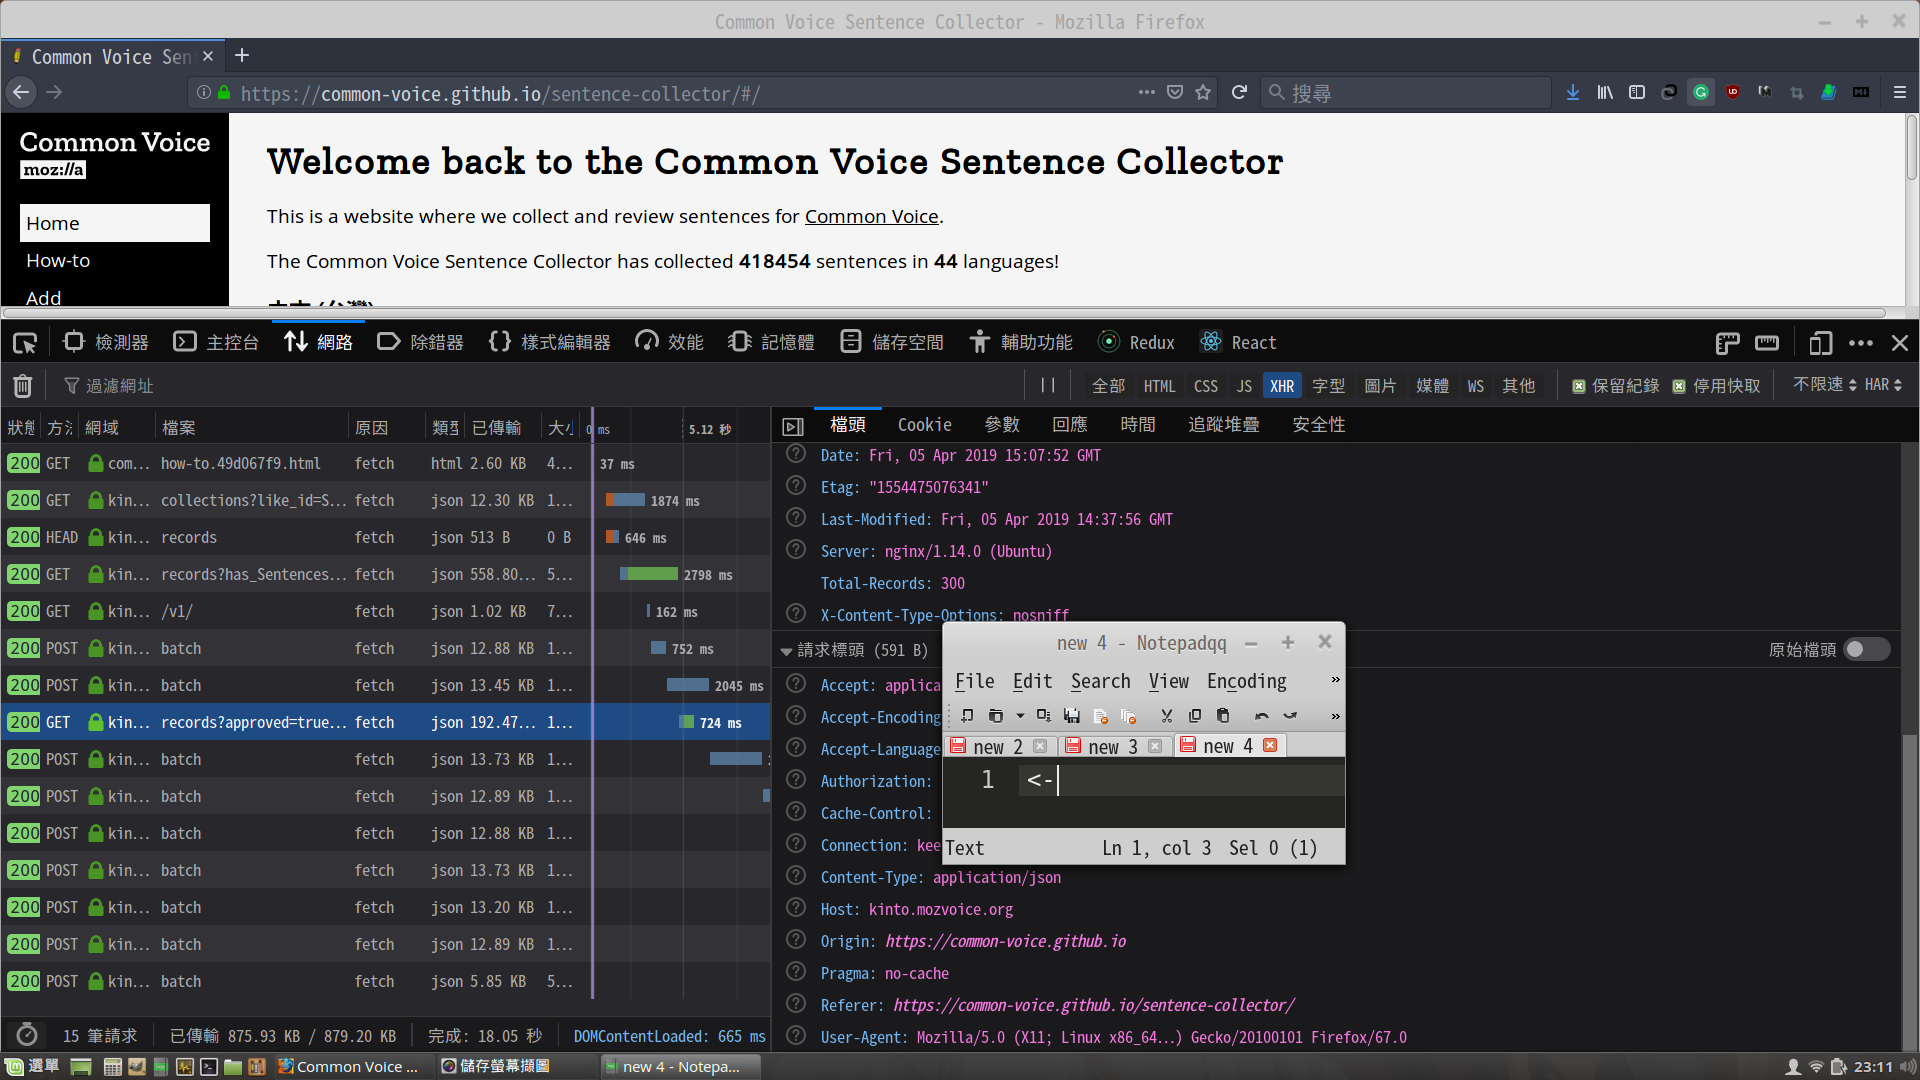Open Firefox library icon
1920x1080 pixels.
pyautogui.click(x=1605, y=92)
